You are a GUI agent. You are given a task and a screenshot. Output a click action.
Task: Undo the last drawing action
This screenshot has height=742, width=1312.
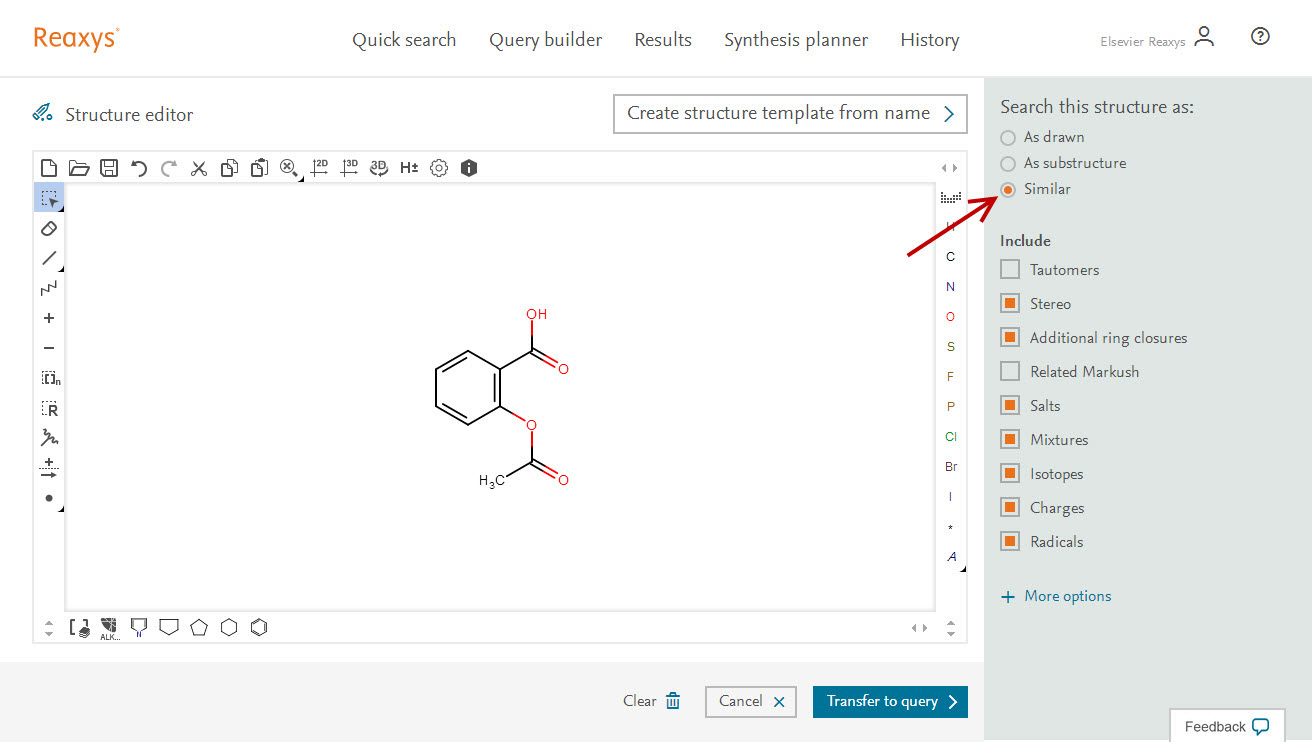click(x=139, y=168)
